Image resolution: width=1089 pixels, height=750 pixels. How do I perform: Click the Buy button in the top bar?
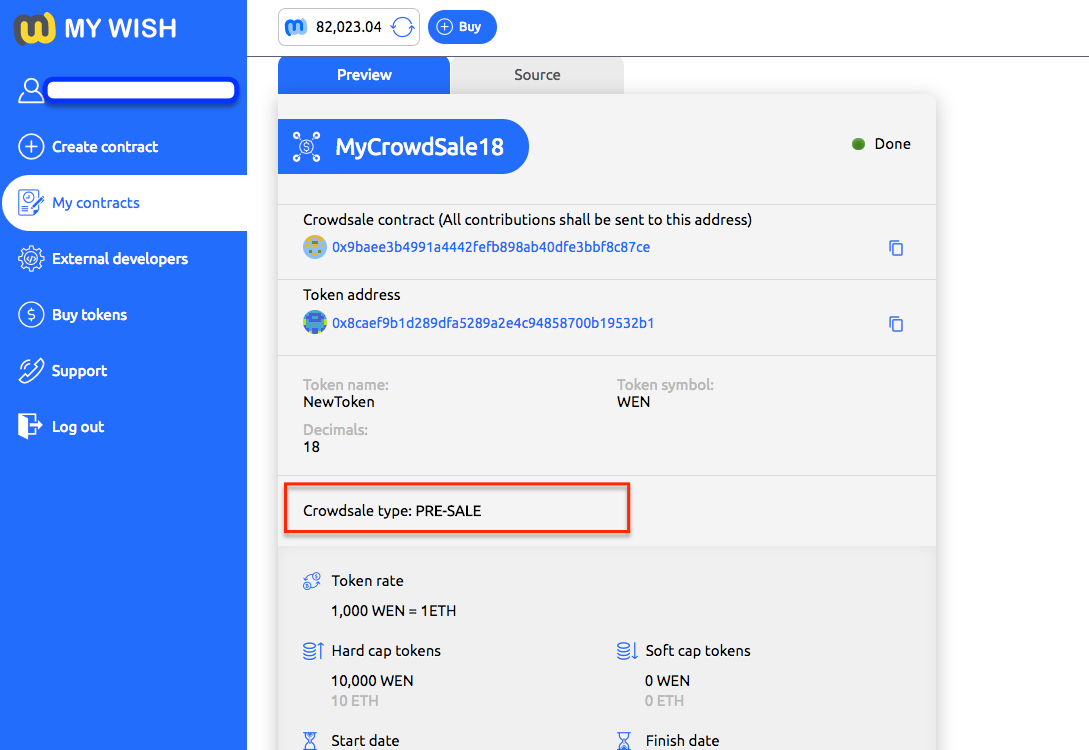pyautogui.click(x=462, y=27)
